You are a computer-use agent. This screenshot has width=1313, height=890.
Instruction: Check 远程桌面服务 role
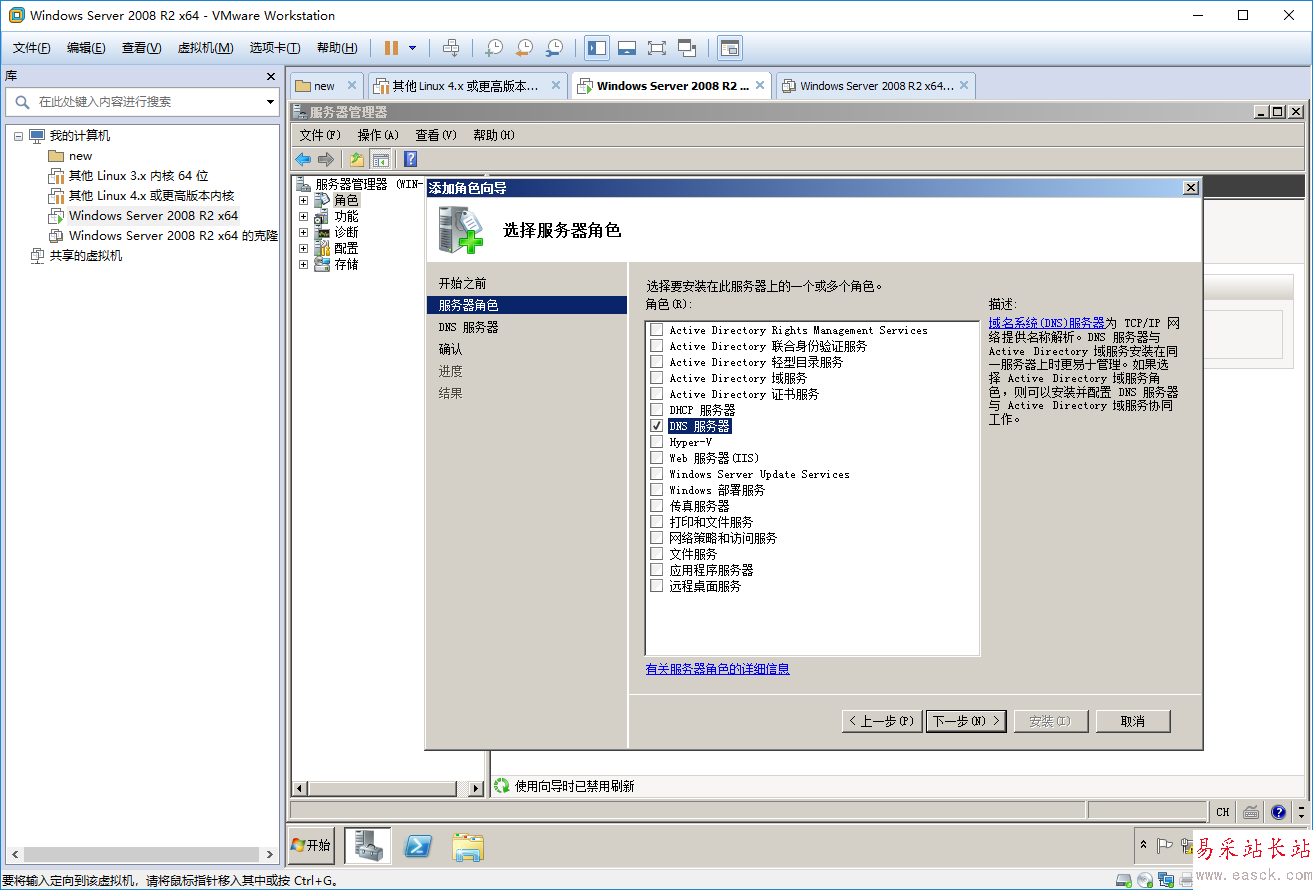[657, 586]
